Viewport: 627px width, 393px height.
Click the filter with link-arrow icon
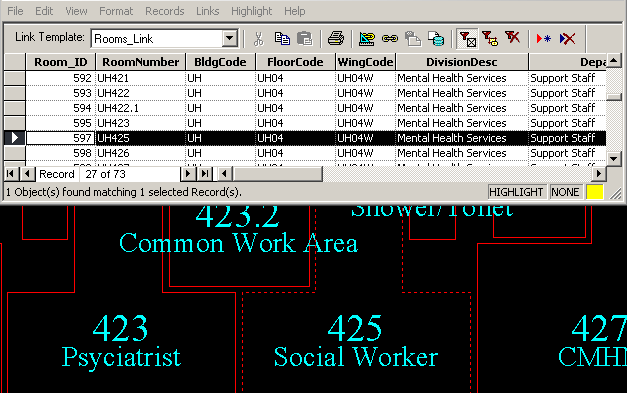pos(490,39)
